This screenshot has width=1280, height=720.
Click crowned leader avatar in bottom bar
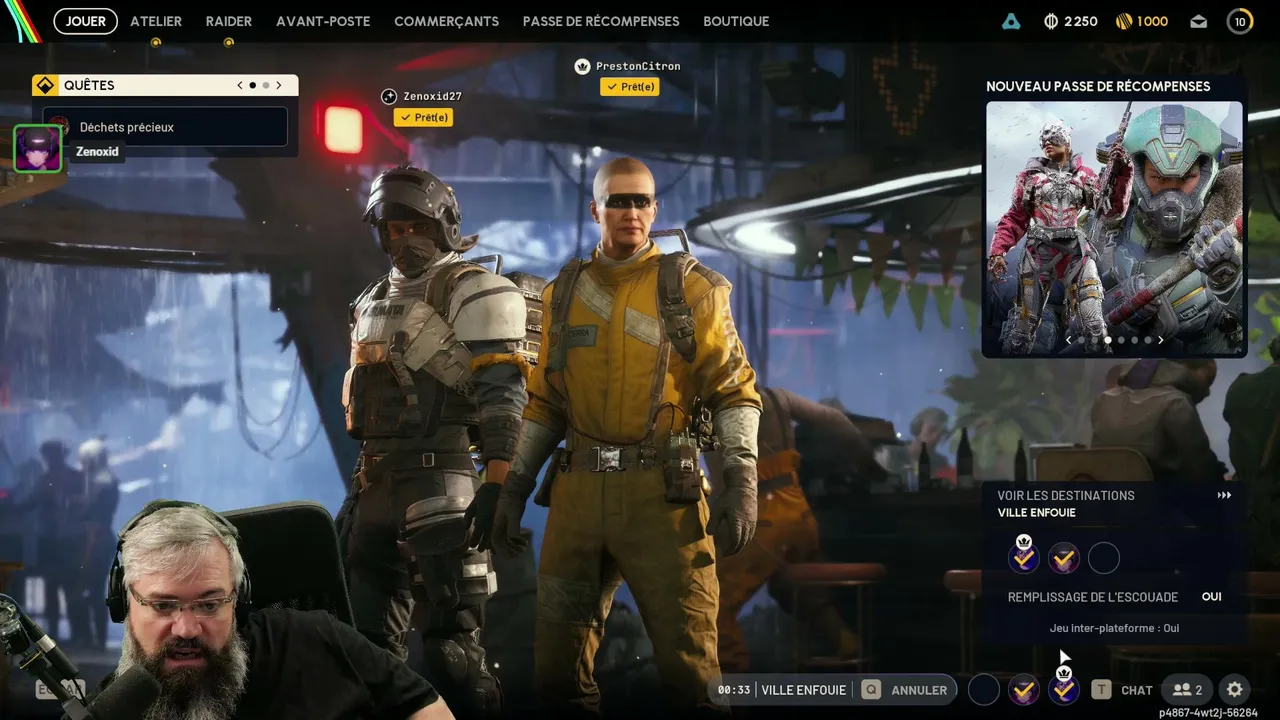tap(1064, 689)
